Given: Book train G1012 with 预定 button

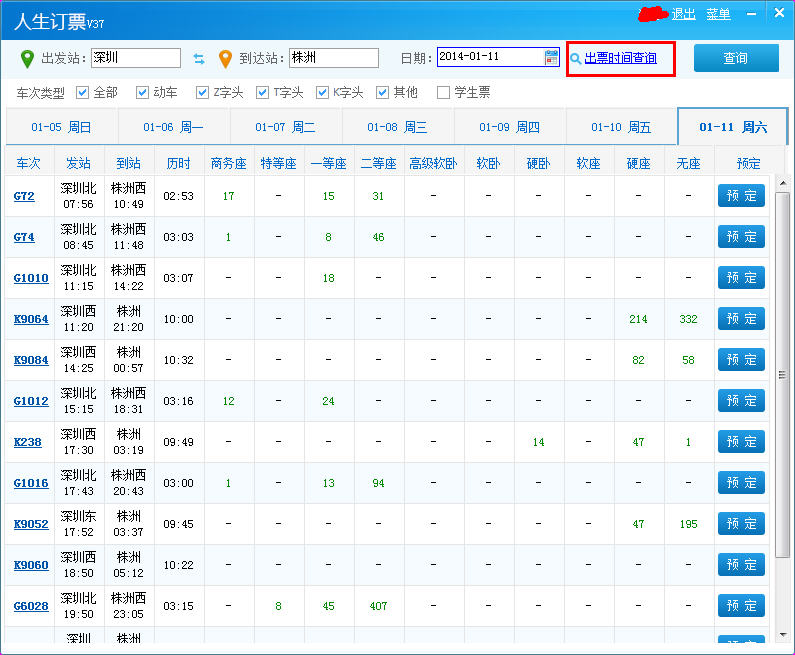Looking at the screenshot, I should (741, 401).
